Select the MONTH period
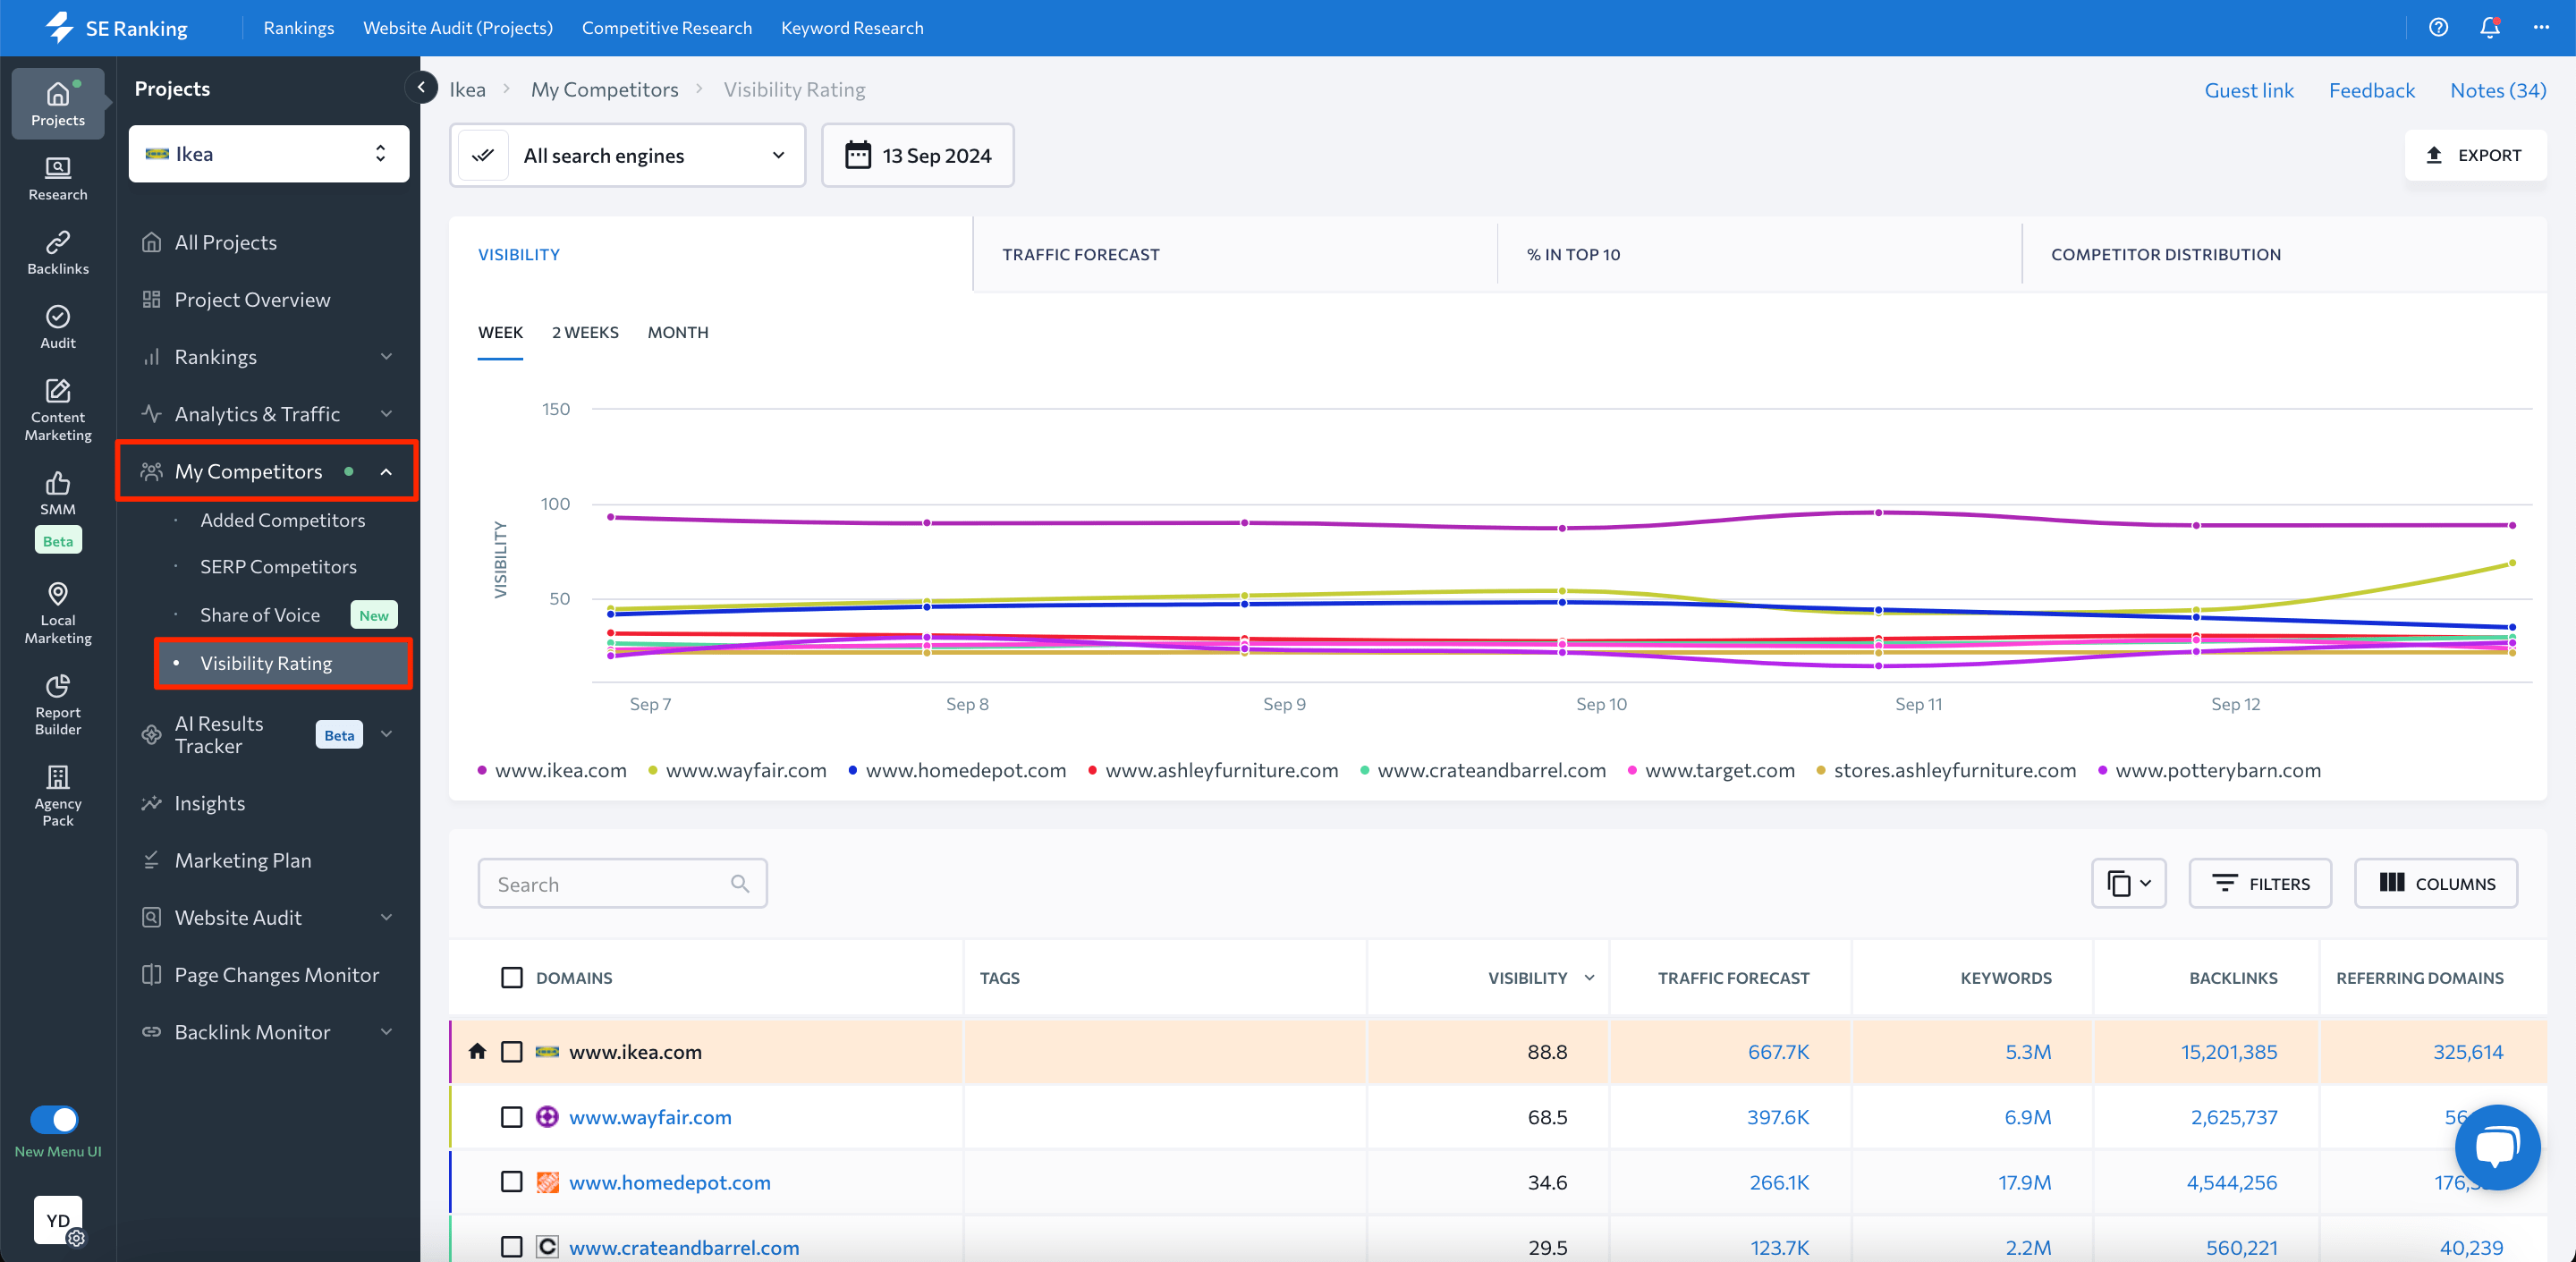2576x1262 pixels. [x=678, y=332]
